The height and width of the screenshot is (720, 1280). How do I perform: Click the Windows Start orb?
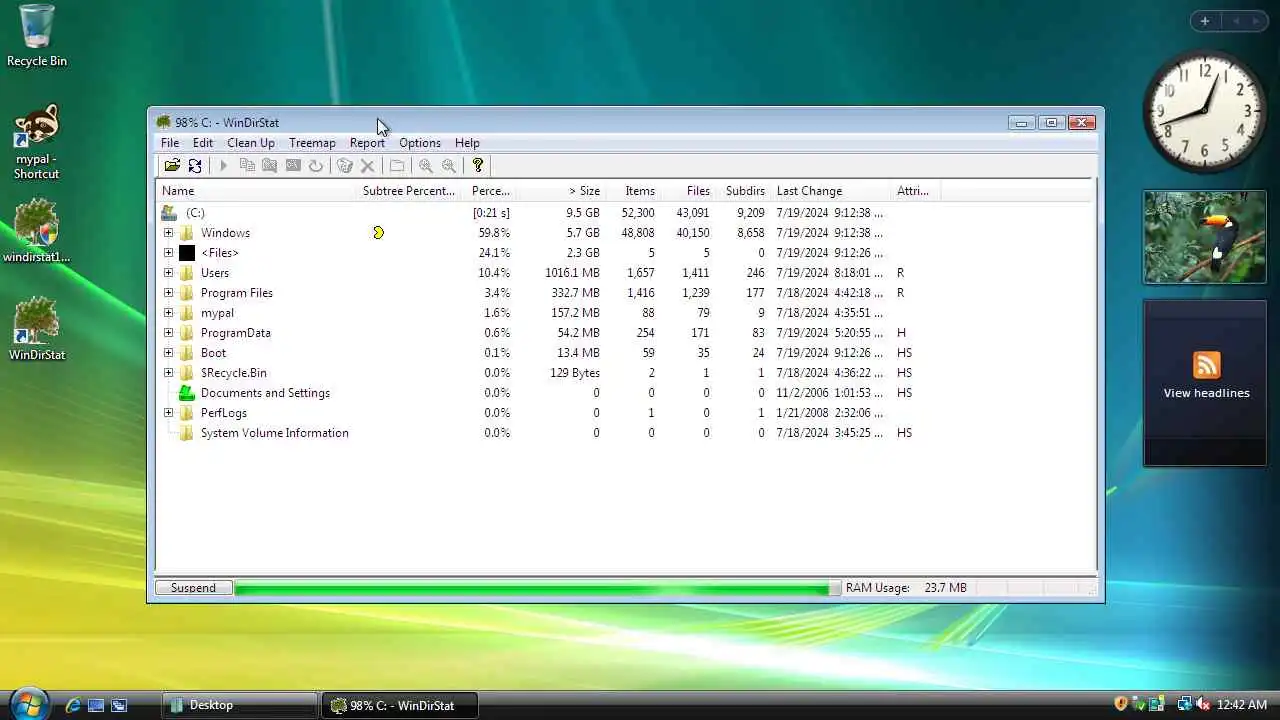point(28,703)
